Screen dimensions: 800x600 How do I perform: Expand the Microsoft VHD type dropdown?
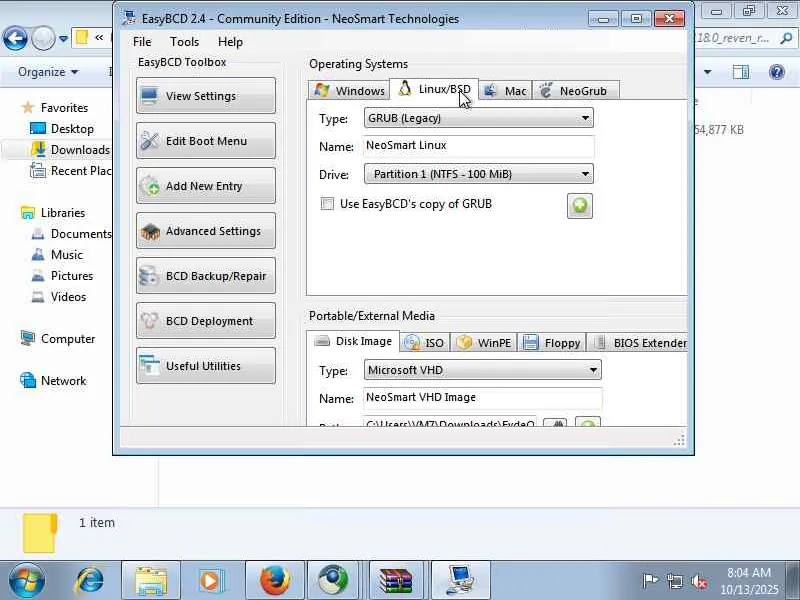483,370
